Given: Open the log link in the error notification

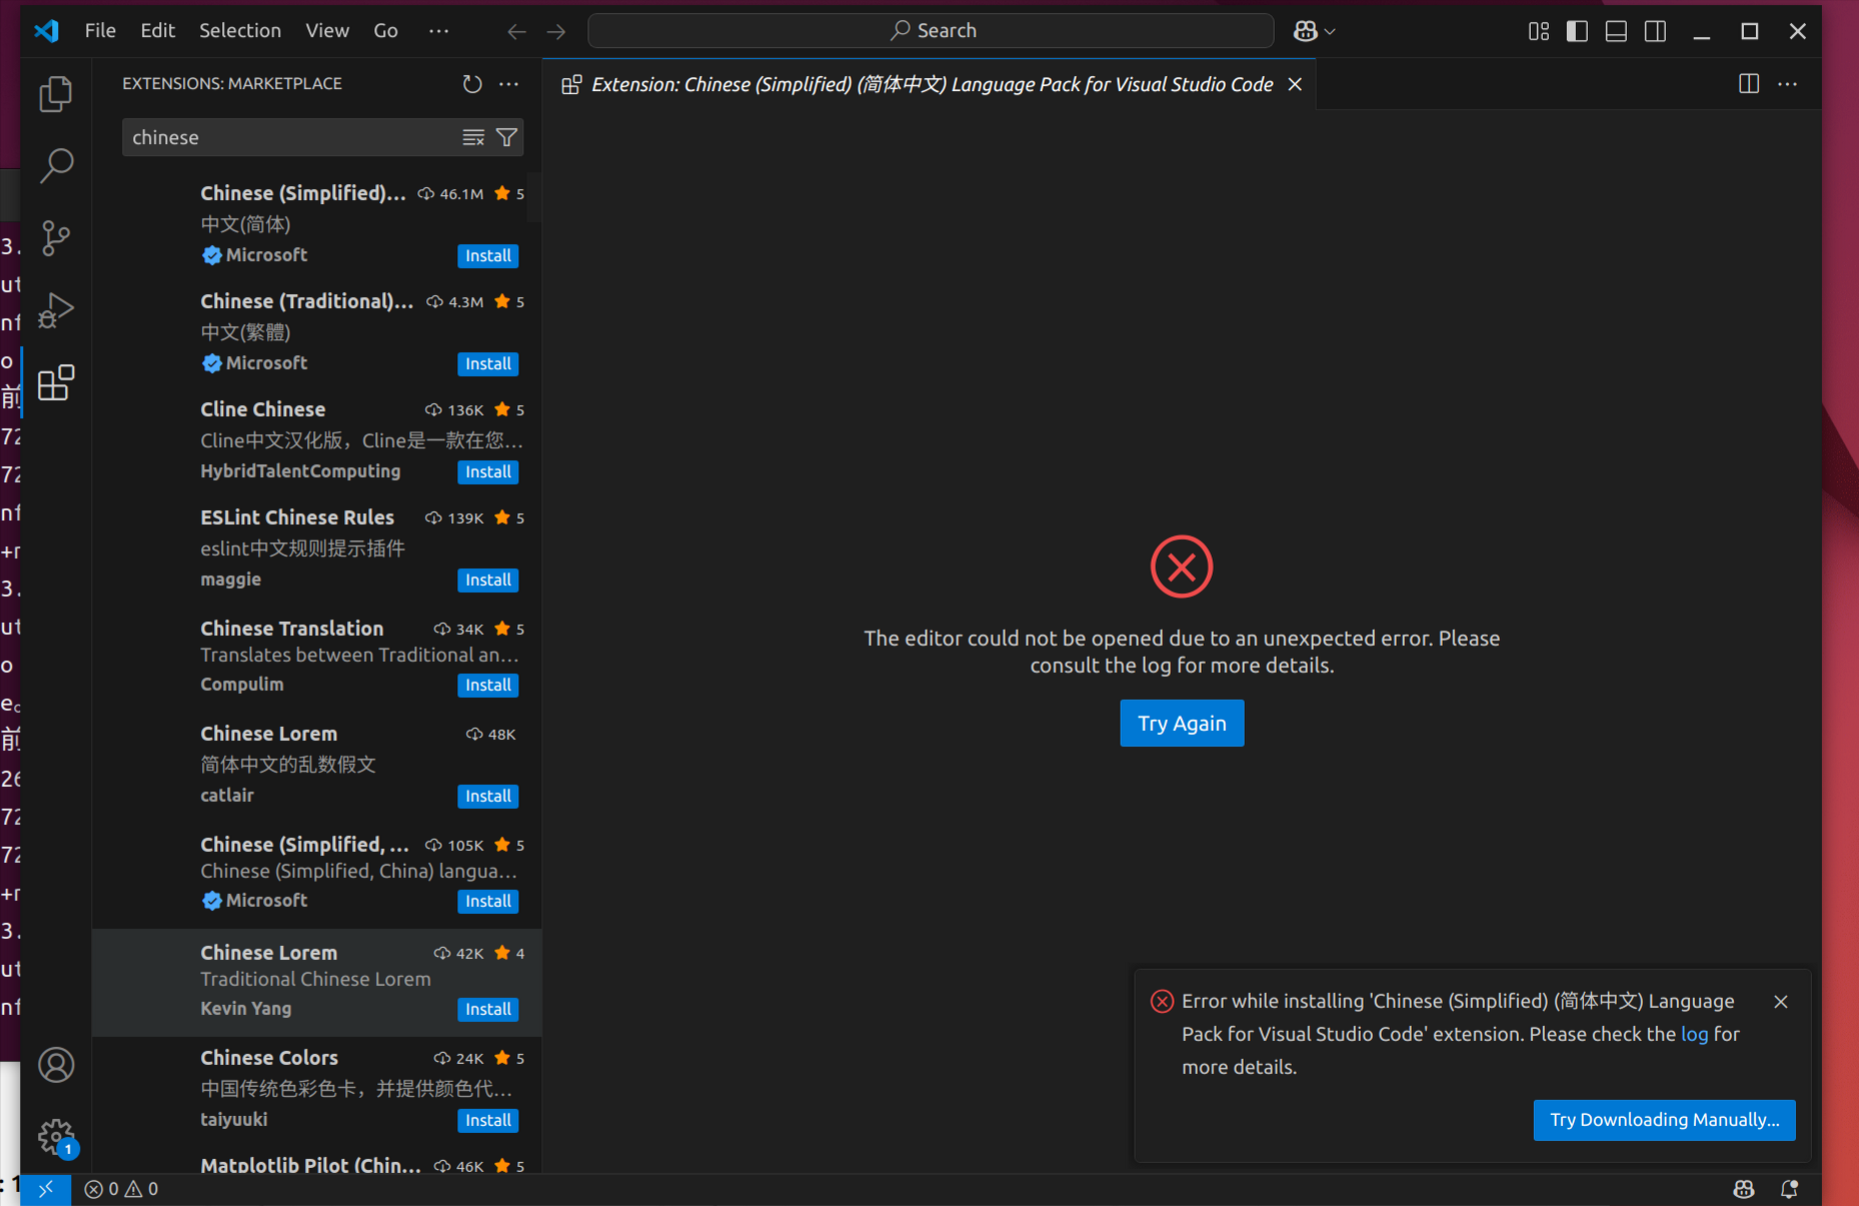Looking at the screenshot, I should [1694, 1034].
